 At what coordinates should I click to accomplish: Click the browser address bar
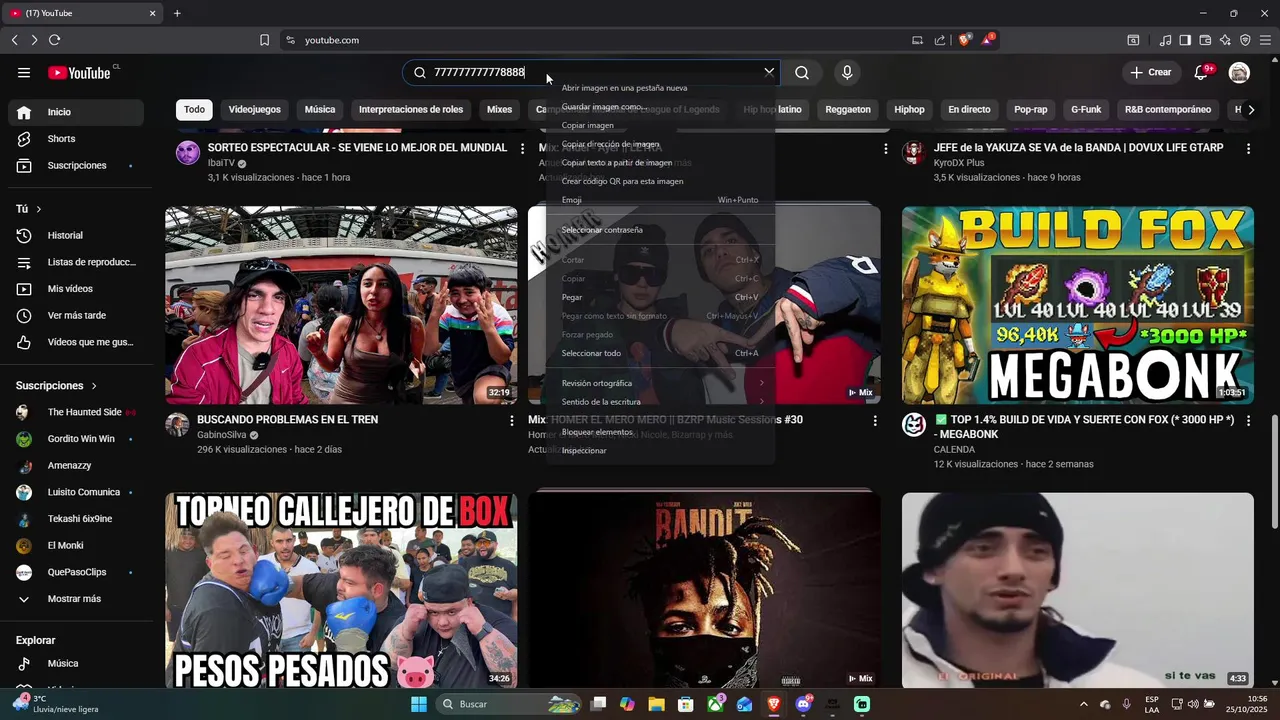click(590, 40)
